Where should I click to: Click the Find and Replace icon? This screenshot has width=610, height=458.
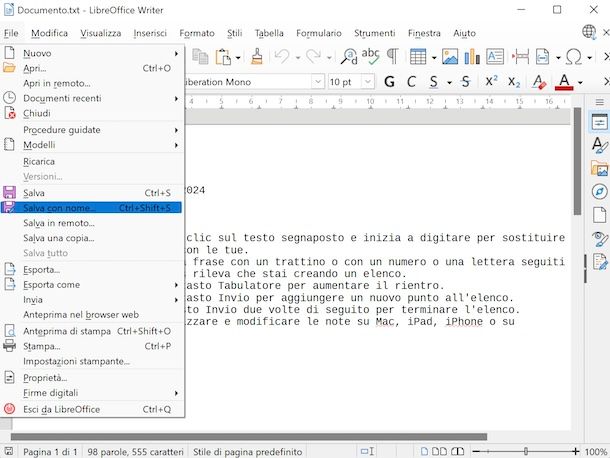click(x=348, y=57)
